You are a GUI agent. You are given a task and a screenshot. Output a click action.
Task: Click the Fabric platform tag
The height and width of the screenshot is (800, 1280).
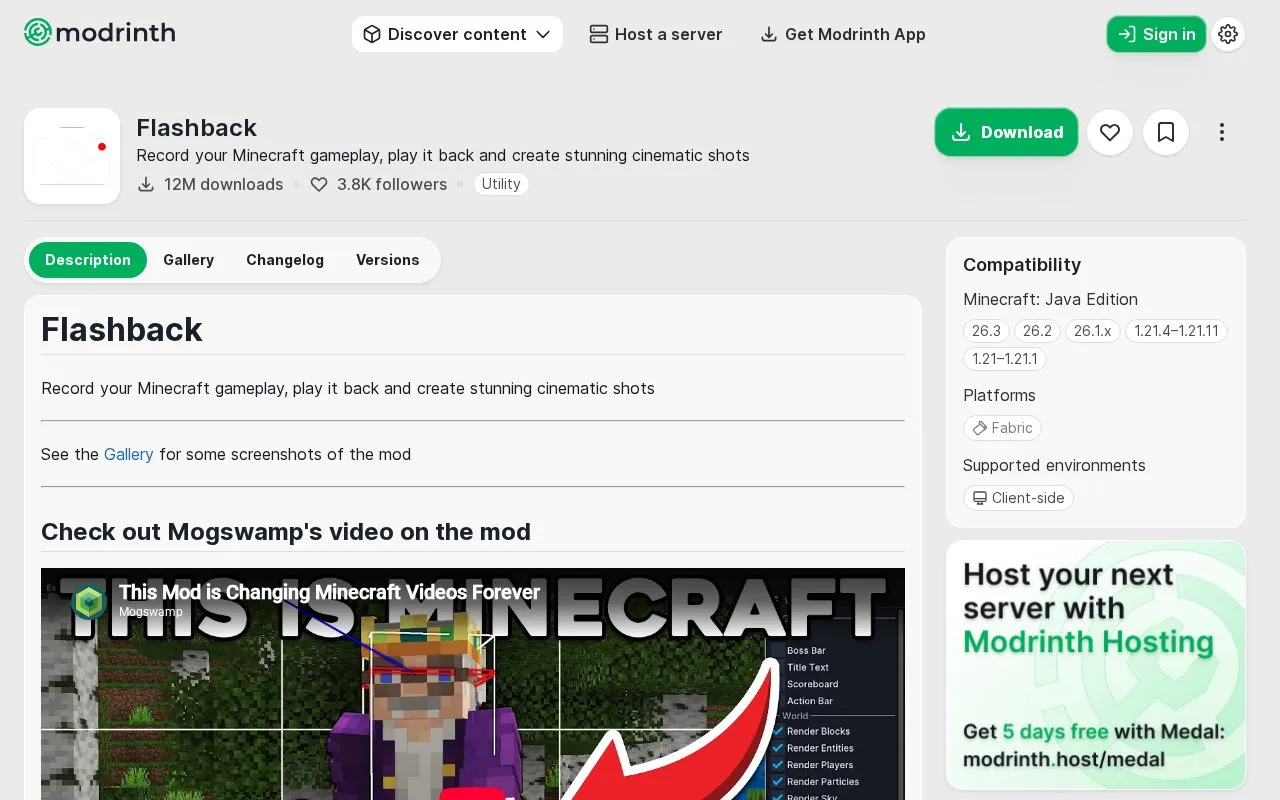pos(1002,428)
